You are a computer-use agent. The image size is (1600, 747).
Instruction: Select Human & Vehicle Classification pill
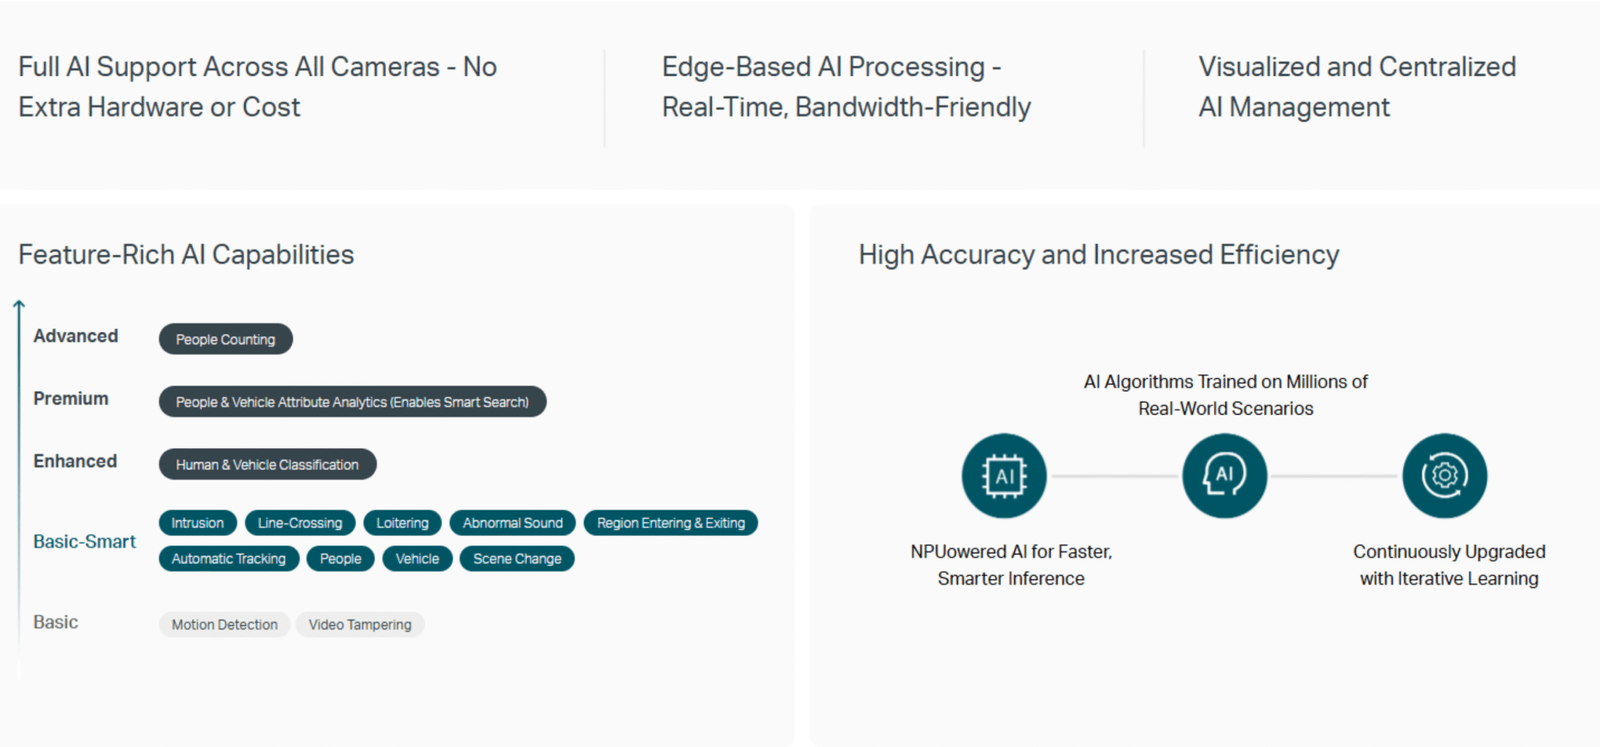tap(267, 464)
